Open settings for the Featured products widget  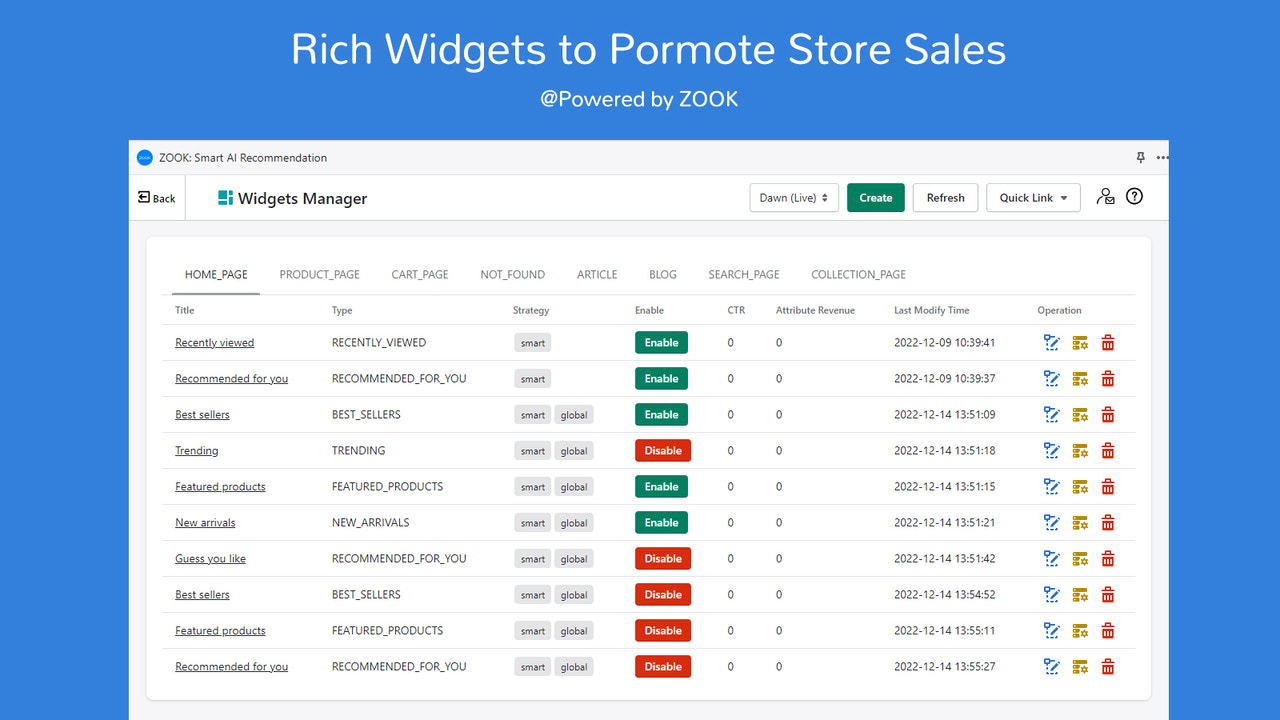(x=1080, y=486)
